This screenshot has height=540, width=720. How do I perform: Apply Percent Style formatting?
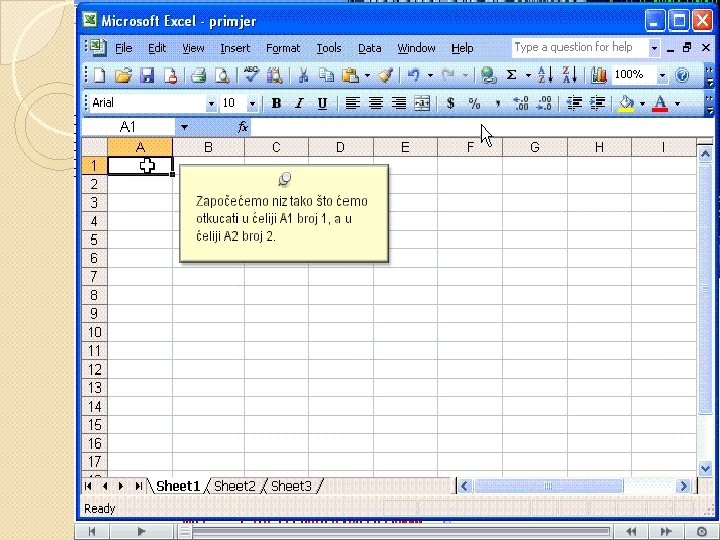(x=474, y=104)
